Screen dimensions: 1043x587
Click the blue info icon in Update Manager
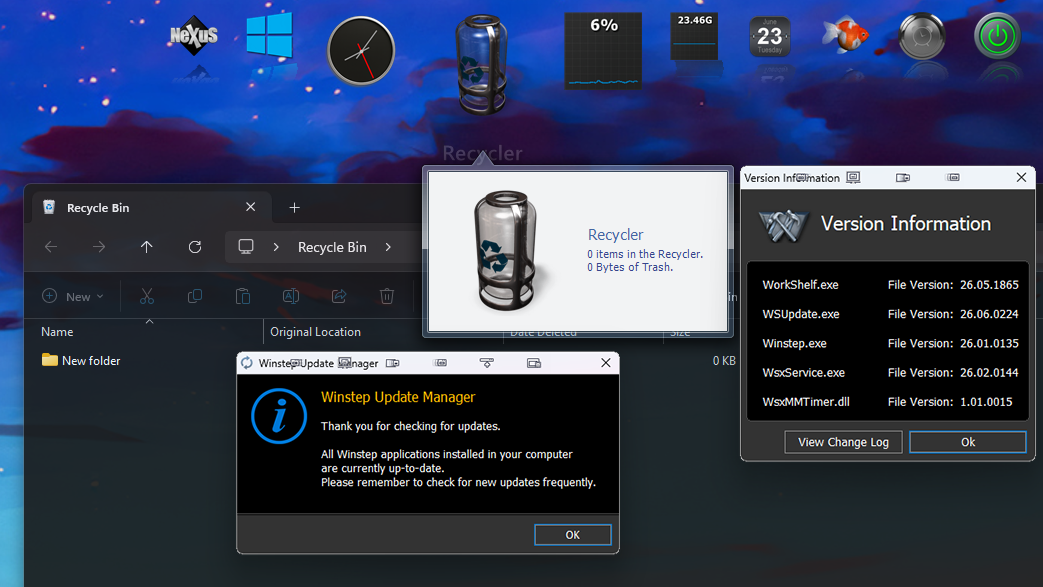click(x=279, y=416)
